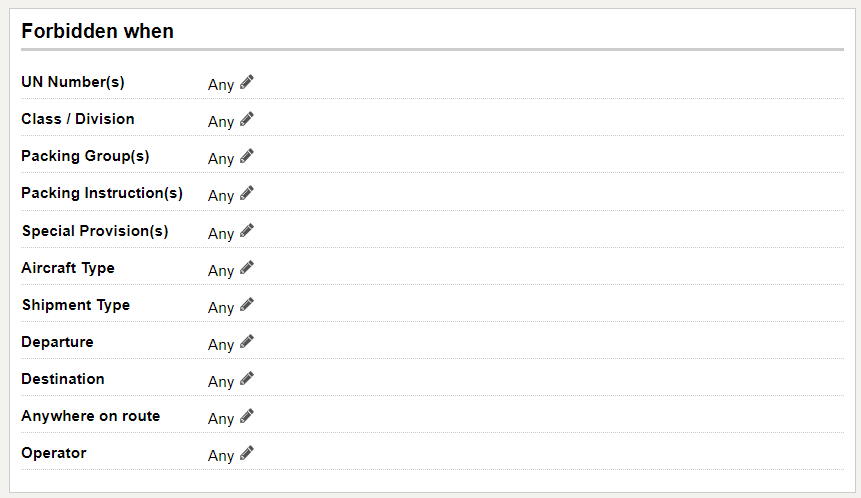The image size is (861, 498).
Task: Click 'Any' value for Packing Group(s)
Action: (x=221, y=159)
